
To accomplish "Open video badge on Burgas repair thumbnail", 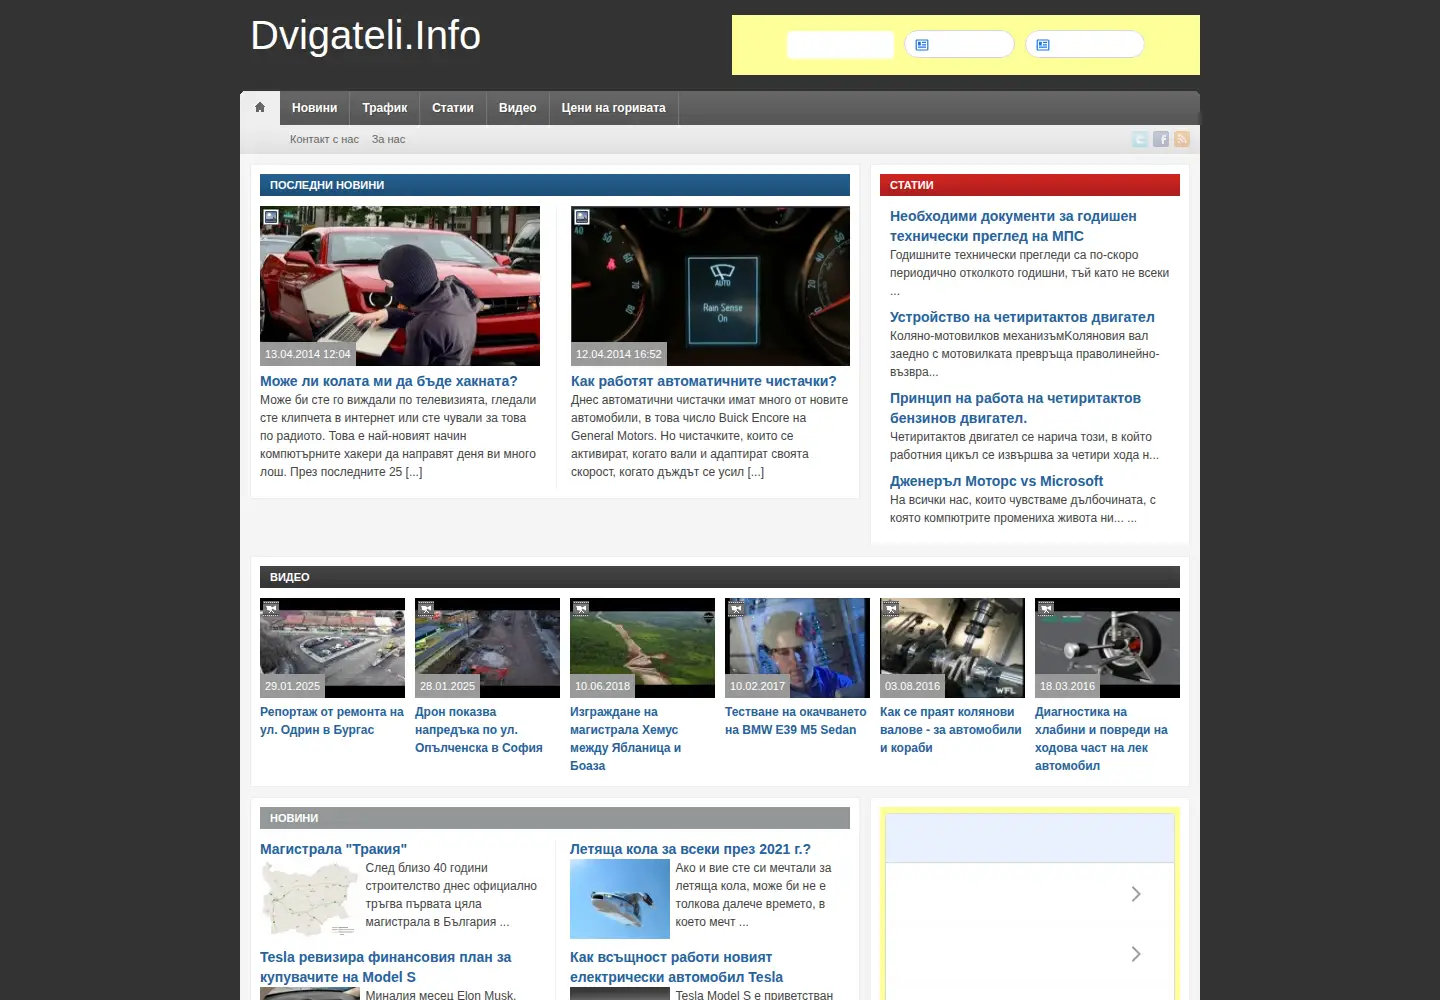I will point(271,608).
